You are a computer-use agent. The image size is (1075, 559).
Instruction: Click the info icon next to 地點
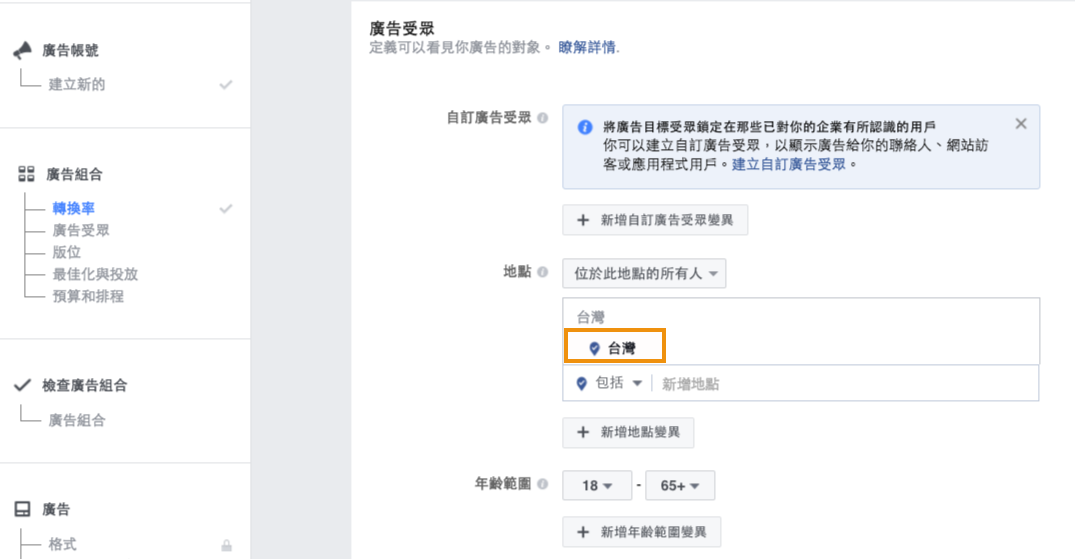coord(542,272)
